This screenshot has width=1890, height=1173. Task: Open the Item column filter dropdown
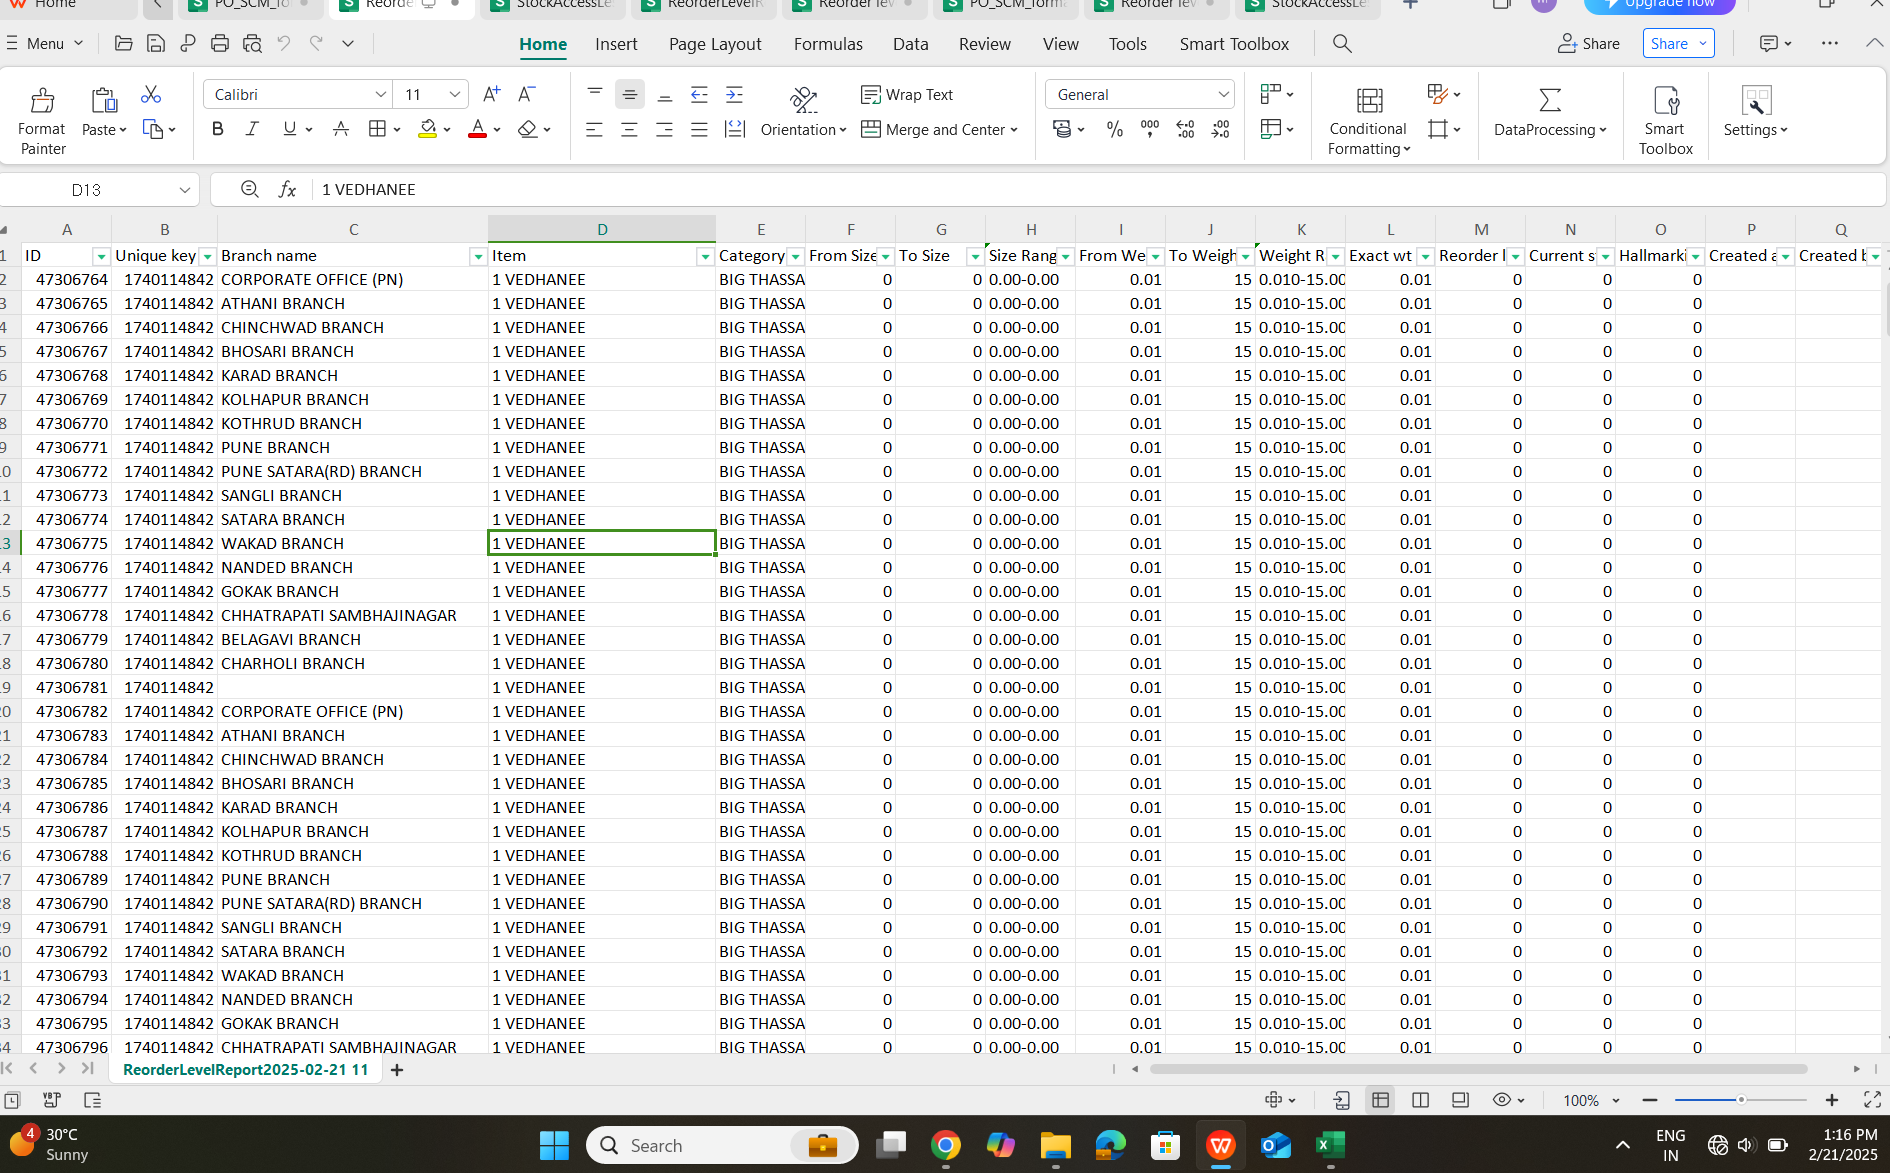click(x=705, y=257)
